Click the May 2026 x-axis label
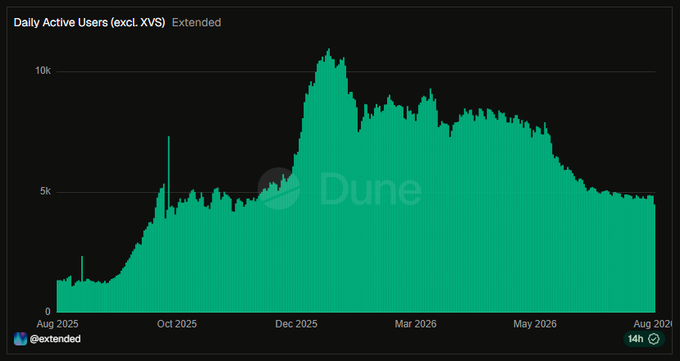680x361 pixels. pyautogui.click(x=535, y=324)
